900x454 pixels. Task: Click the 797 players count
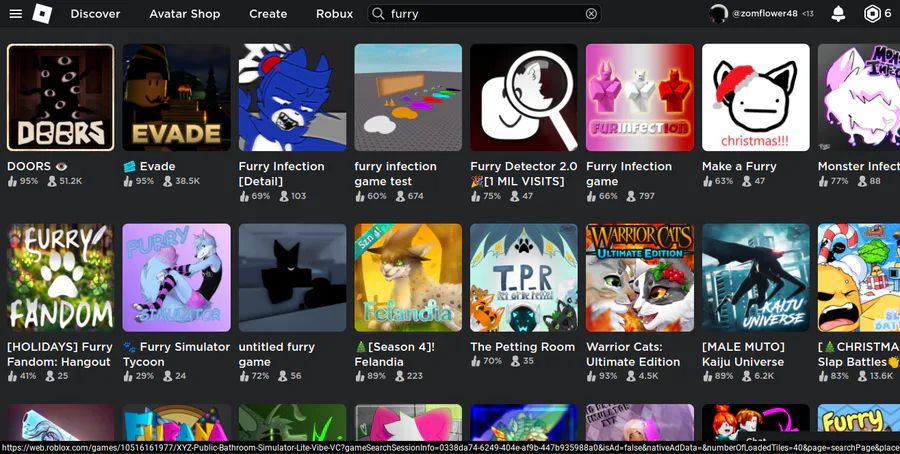[x=641, y=196]
